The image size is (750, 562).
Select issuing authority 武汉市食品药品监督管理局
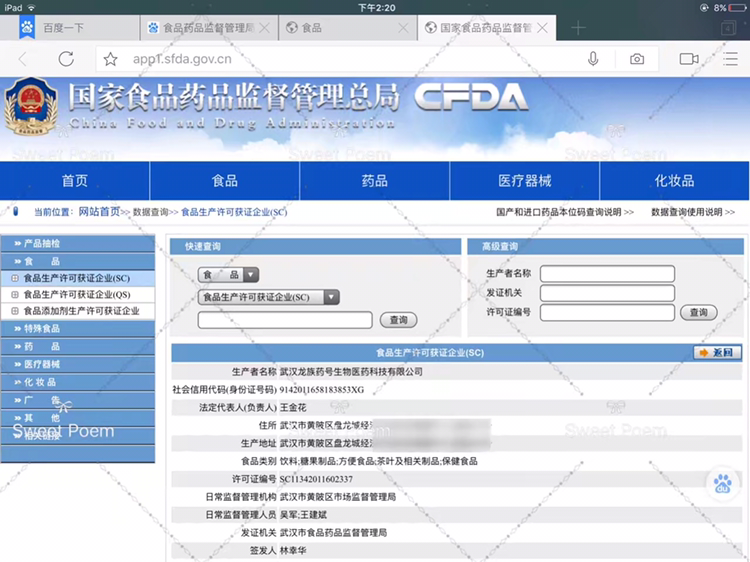click(x=333, y=533)
